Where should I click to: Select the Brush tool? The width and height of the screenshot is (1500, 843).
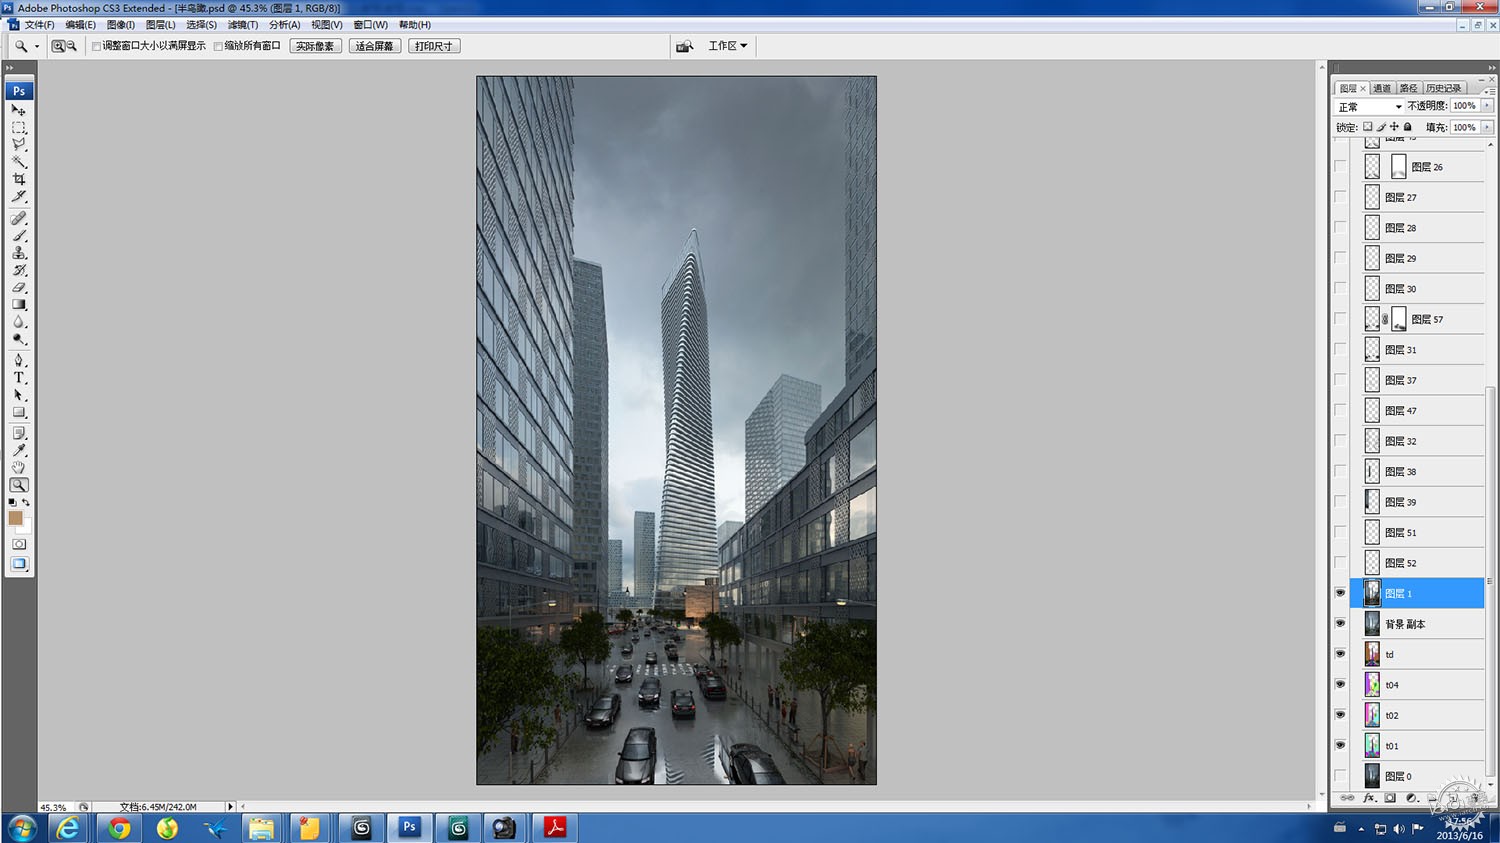click(19, 235)
